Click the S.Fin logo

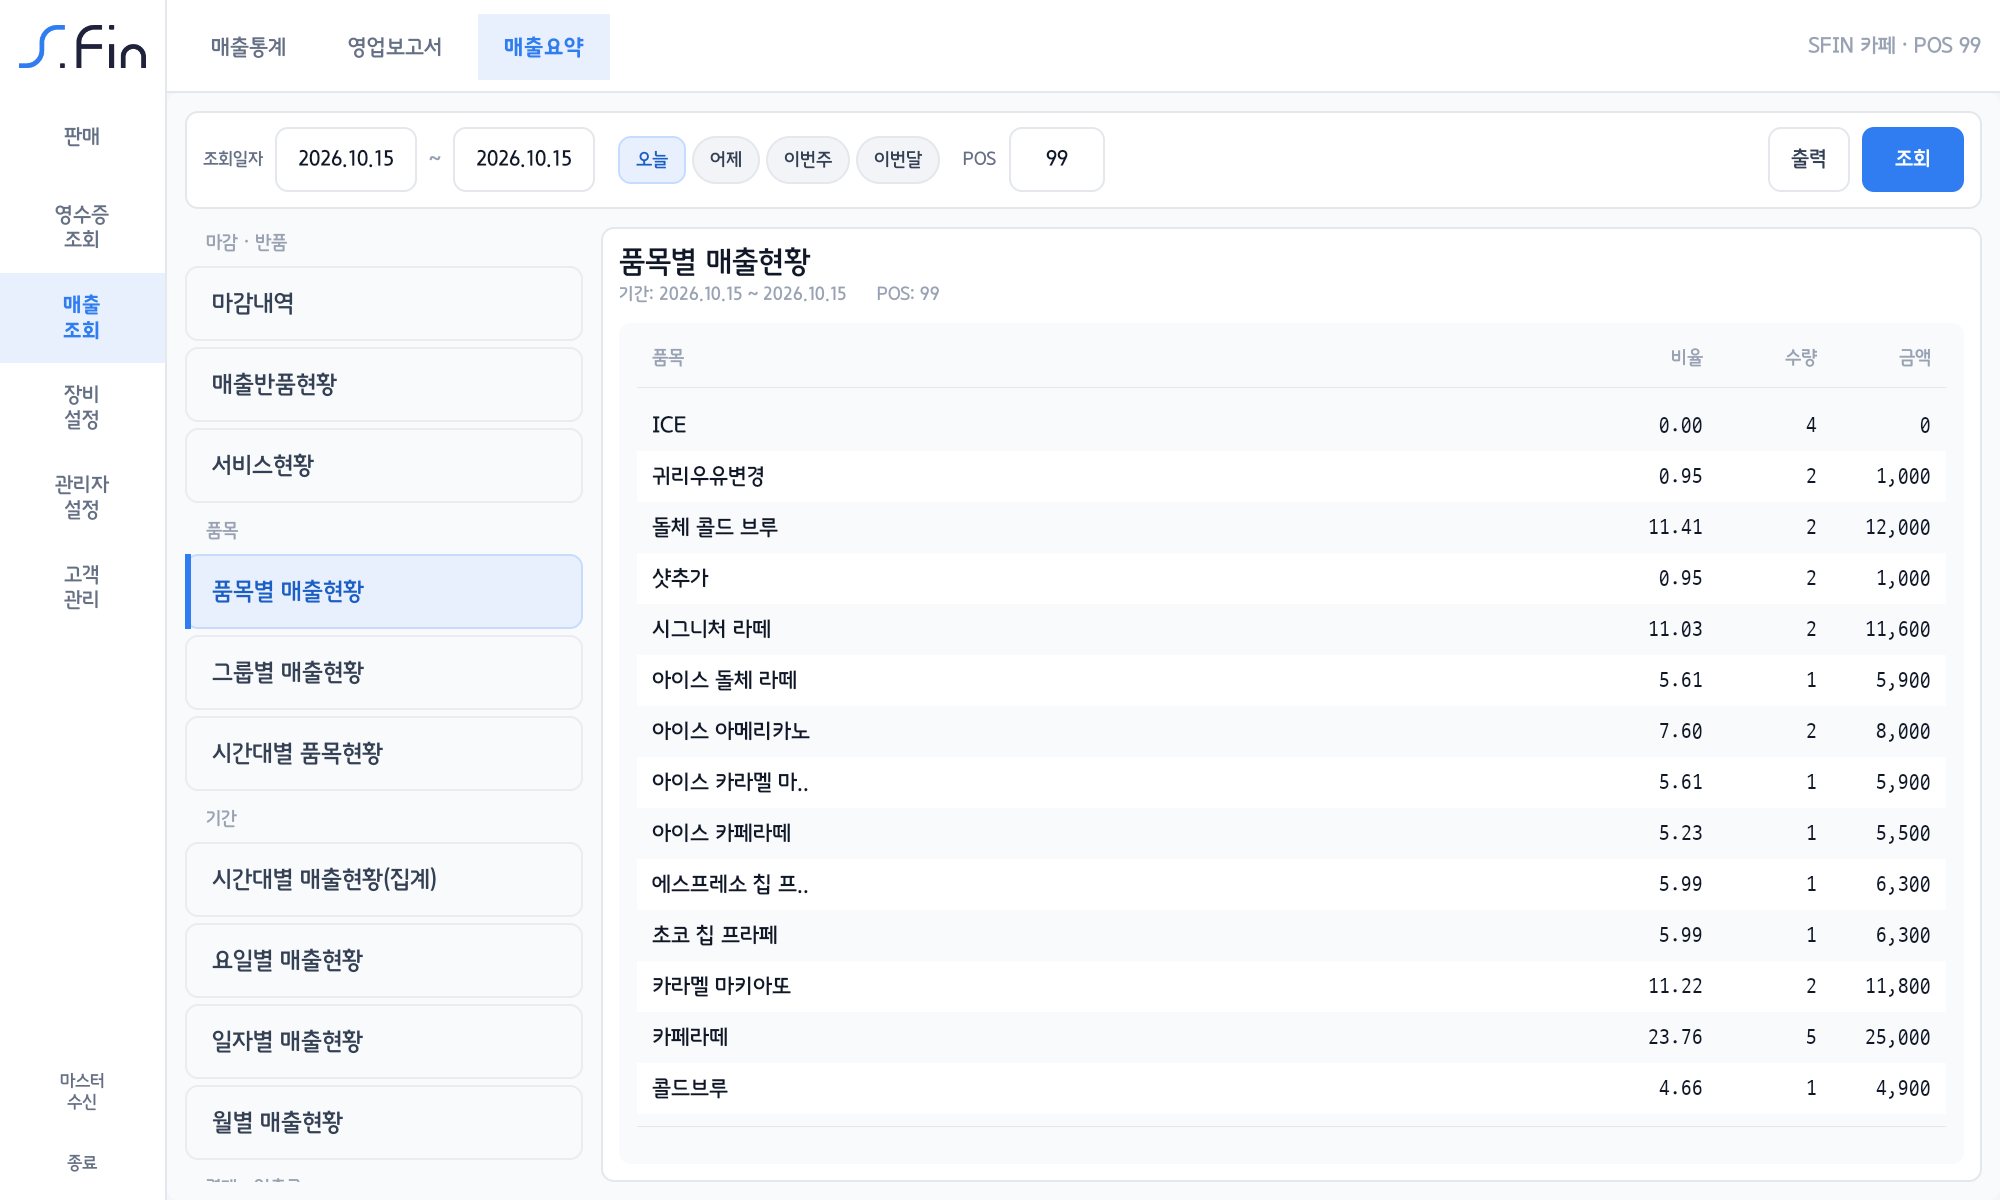(83, 47)
